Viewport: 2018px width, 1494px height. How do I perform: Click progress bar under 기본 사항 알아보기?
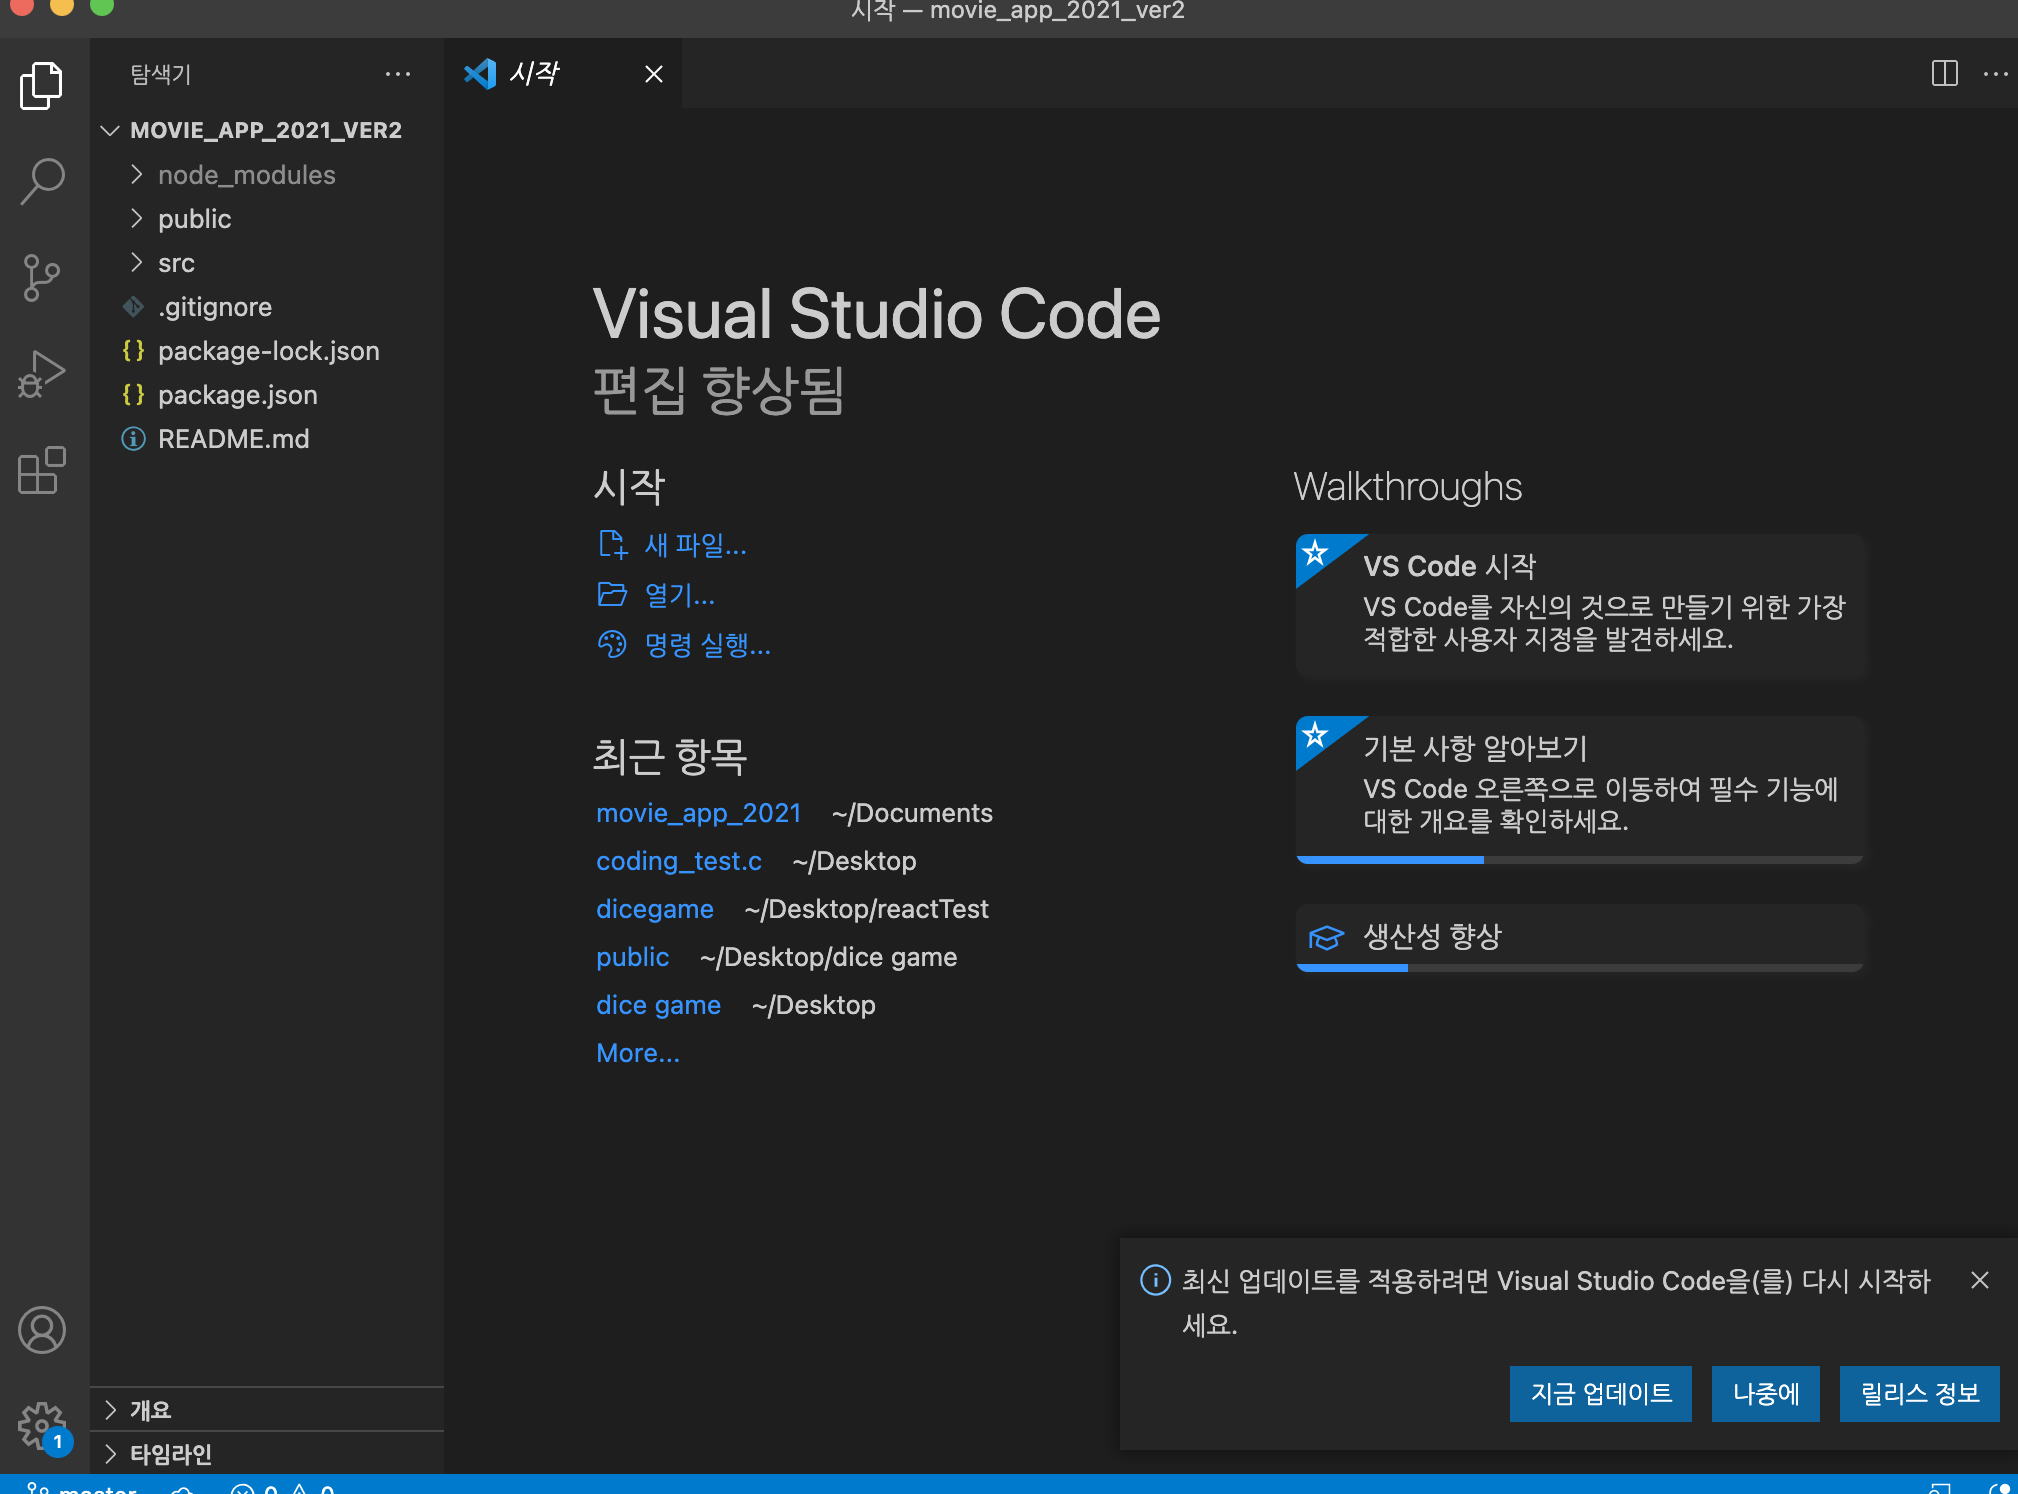pos(1580,859)
